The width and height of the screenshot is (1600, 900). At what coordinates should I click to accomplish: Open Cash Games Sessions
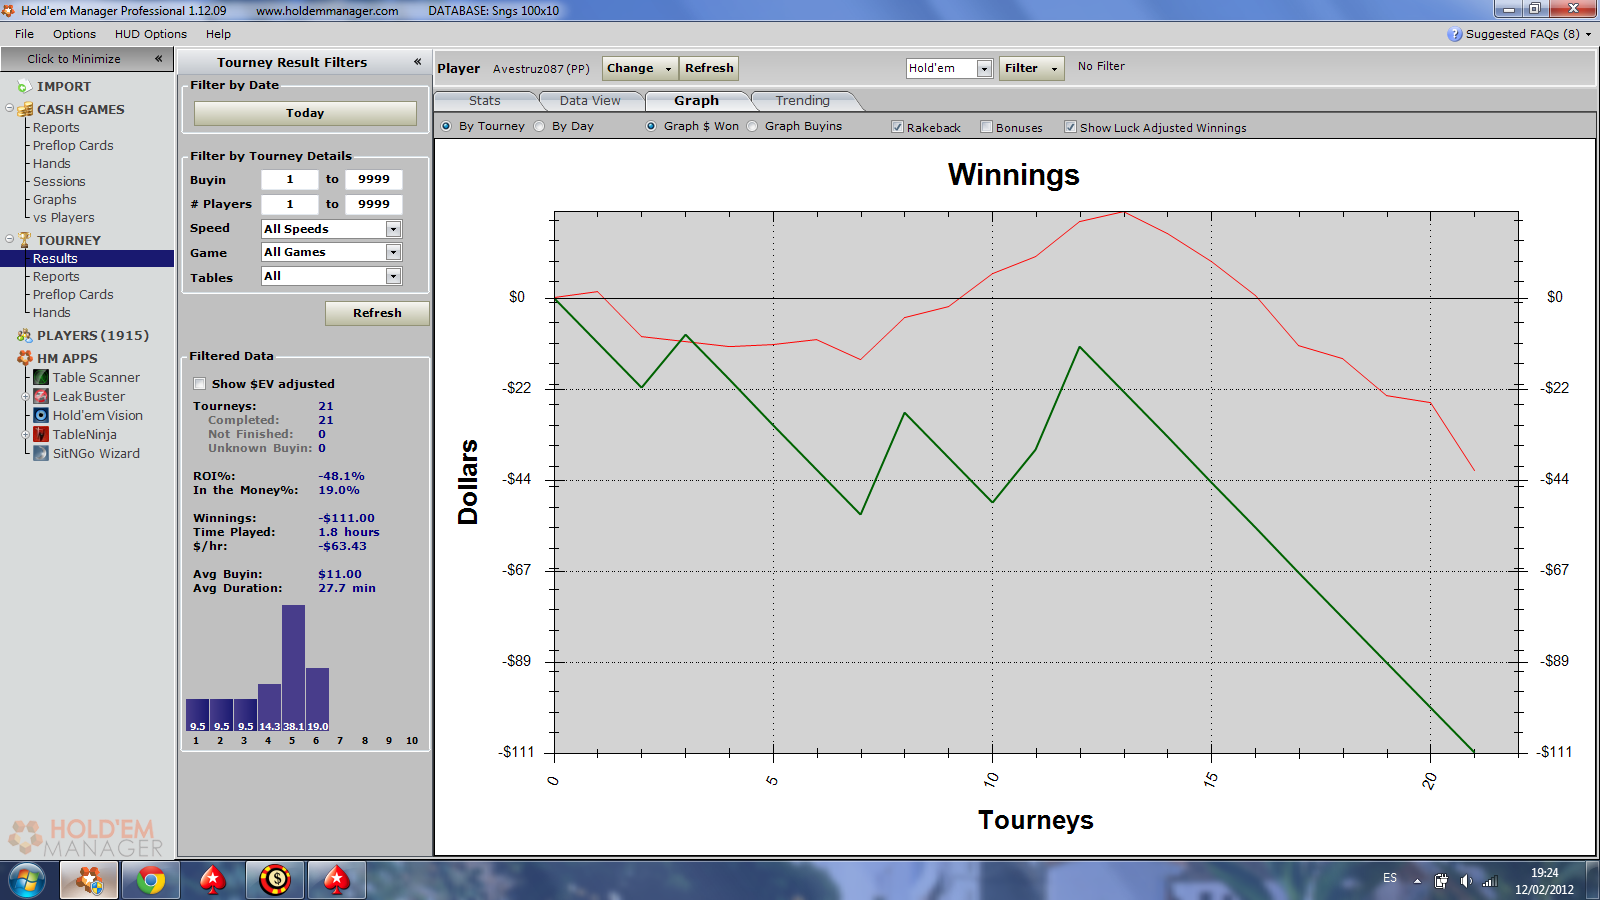point(59,182)
